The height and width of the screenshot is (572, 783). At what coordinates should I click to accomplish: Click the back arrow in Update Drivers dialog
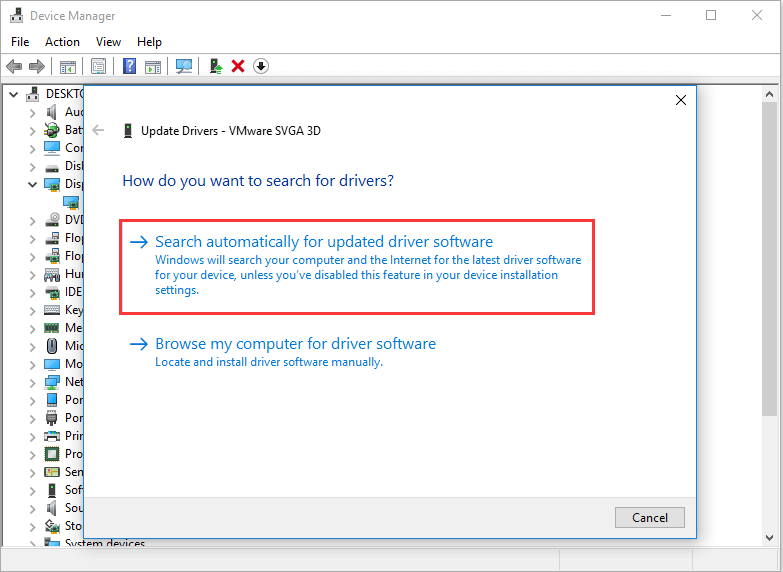tap(98, 131)
